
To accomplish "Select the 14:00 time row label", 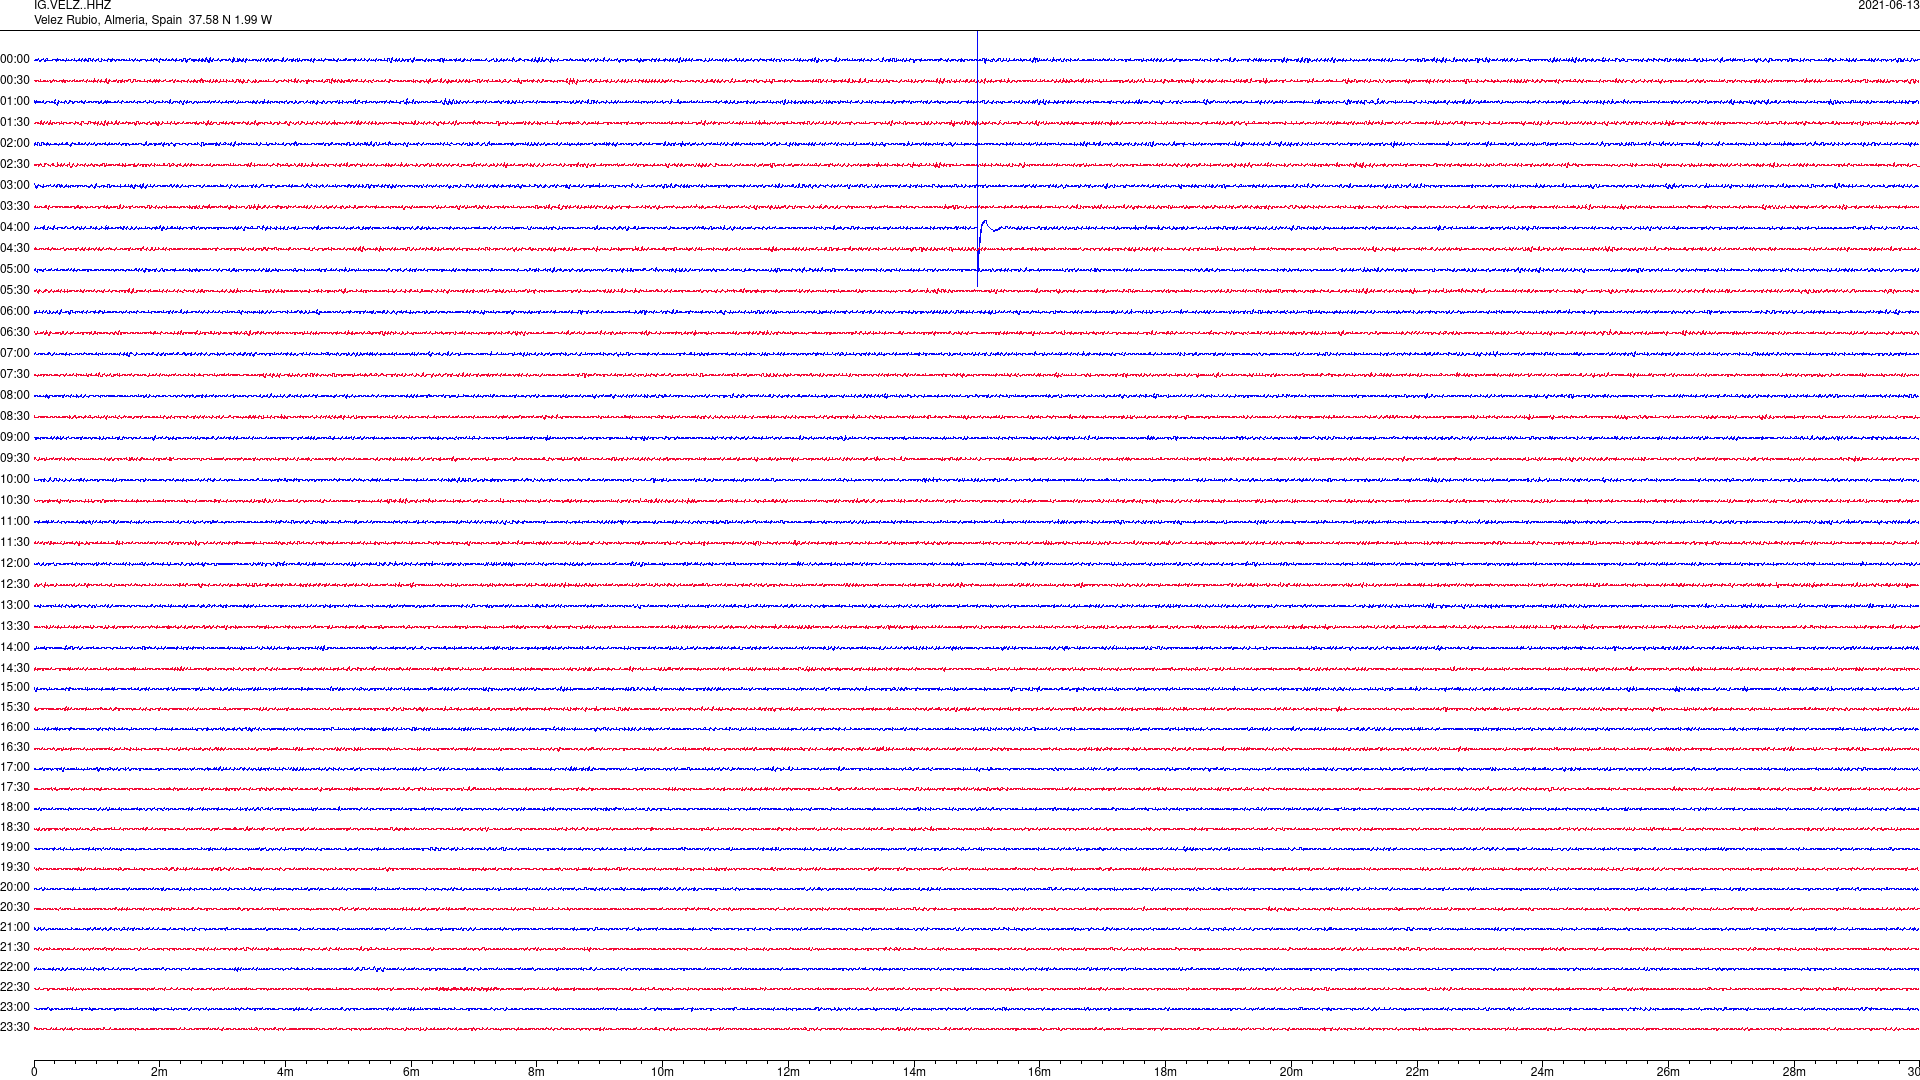I will tap(15, 647).
